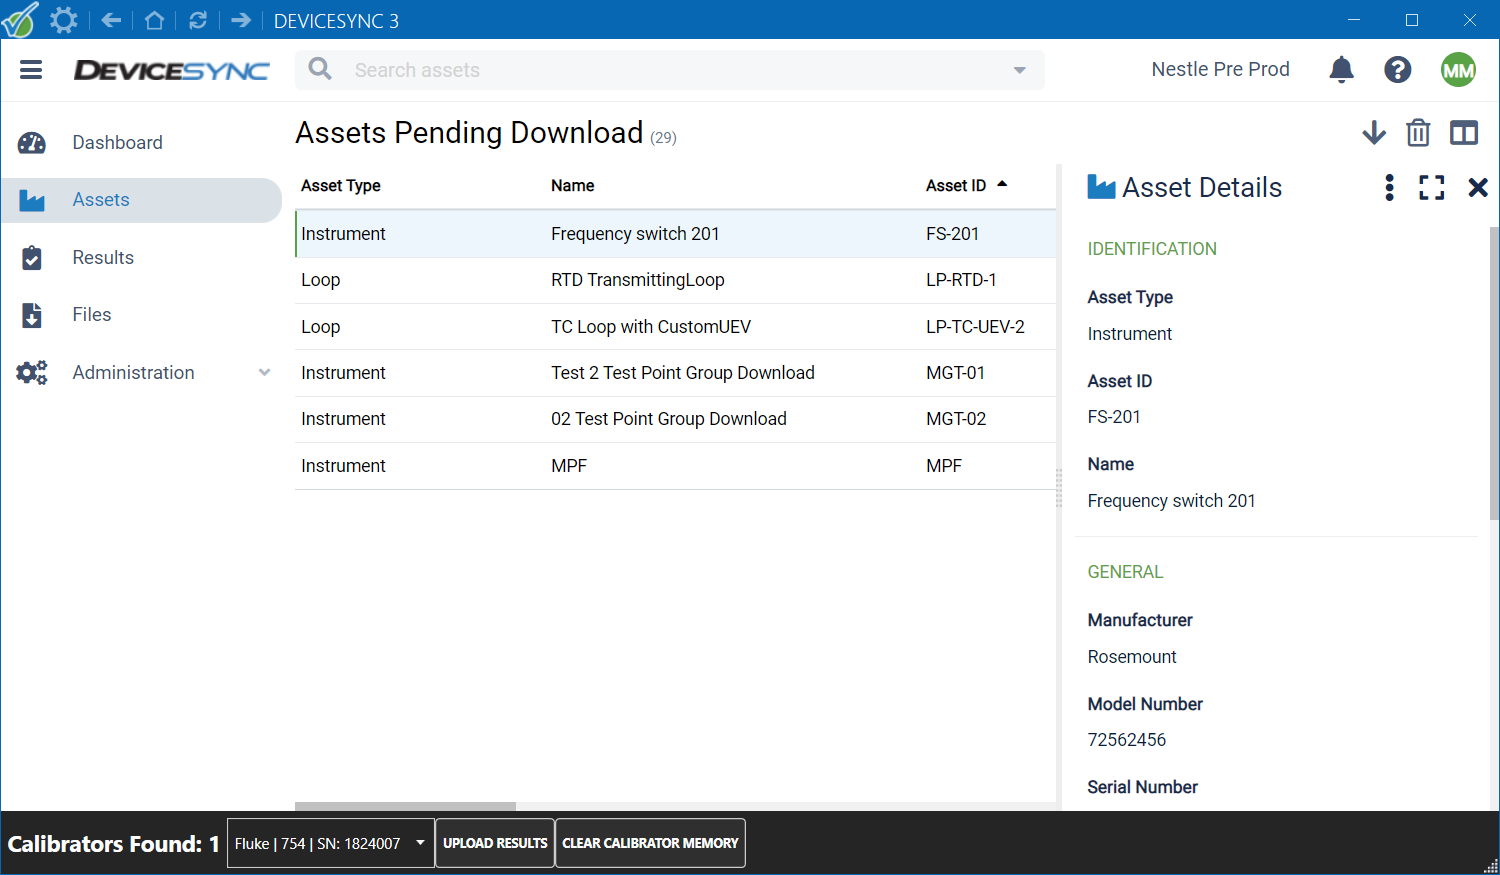Click the trash delete icon
The image size is (1500, 875).
pyautogui.click(x=1418, y=133)
